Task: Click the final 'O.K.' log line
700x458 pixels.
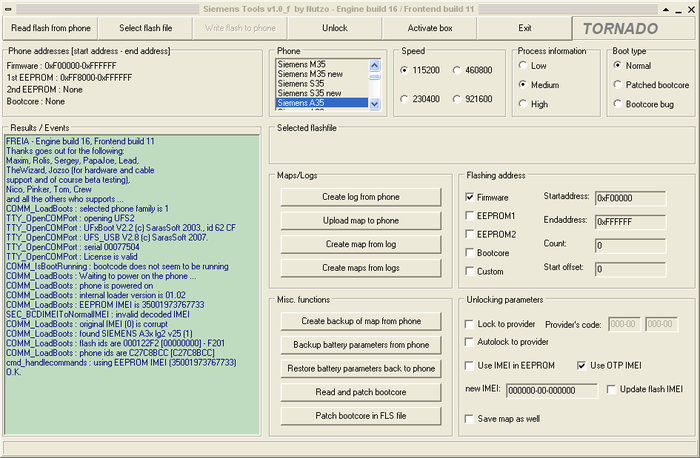Action: pyautogui.click(x=13, y=372)
